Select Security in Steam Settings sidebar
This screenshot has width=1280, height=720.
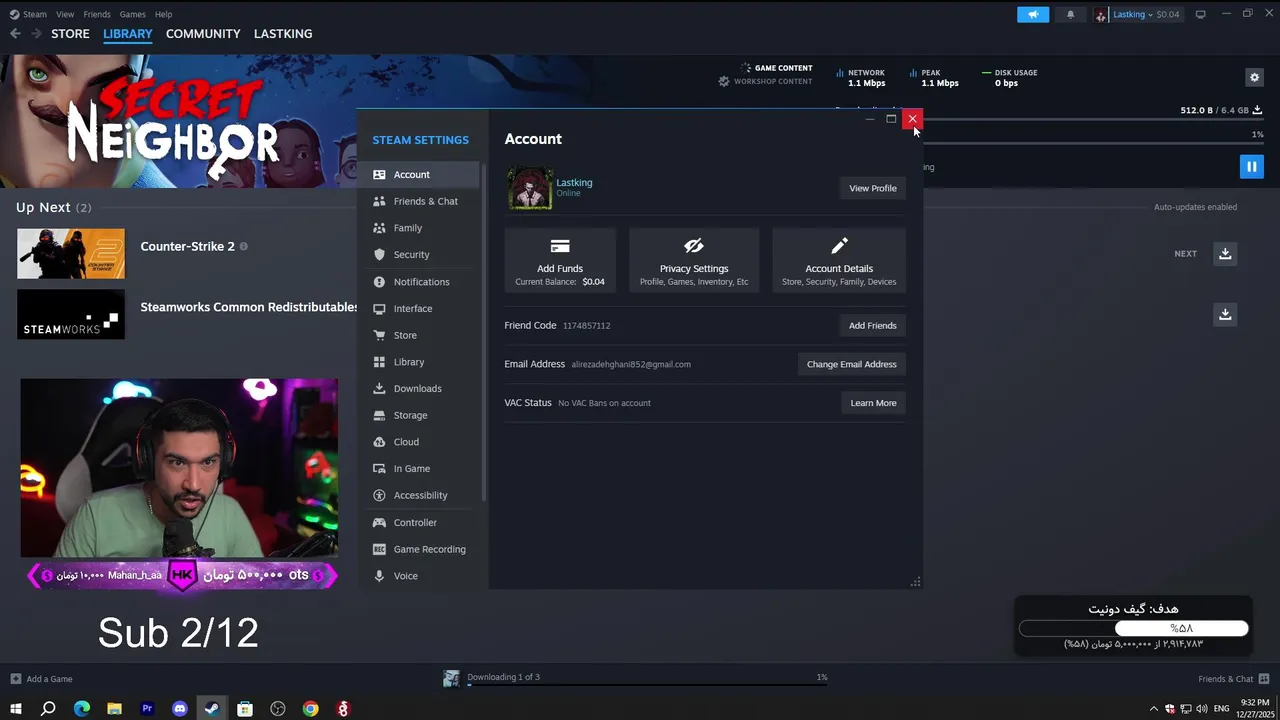point(421,254)
